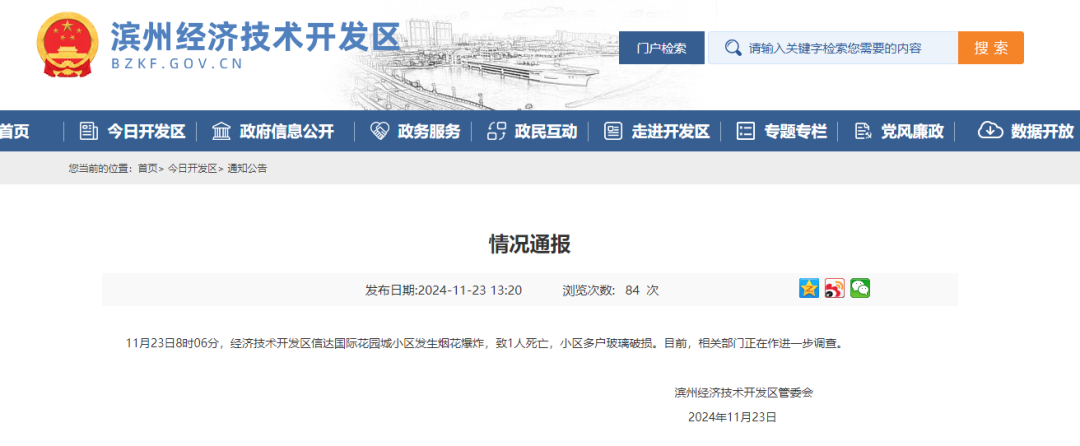Click the magnifier icon in search box
Image resolution: width=1080 pixels, height=446 pixels.
pyautogui.click(x=732, y=47)
